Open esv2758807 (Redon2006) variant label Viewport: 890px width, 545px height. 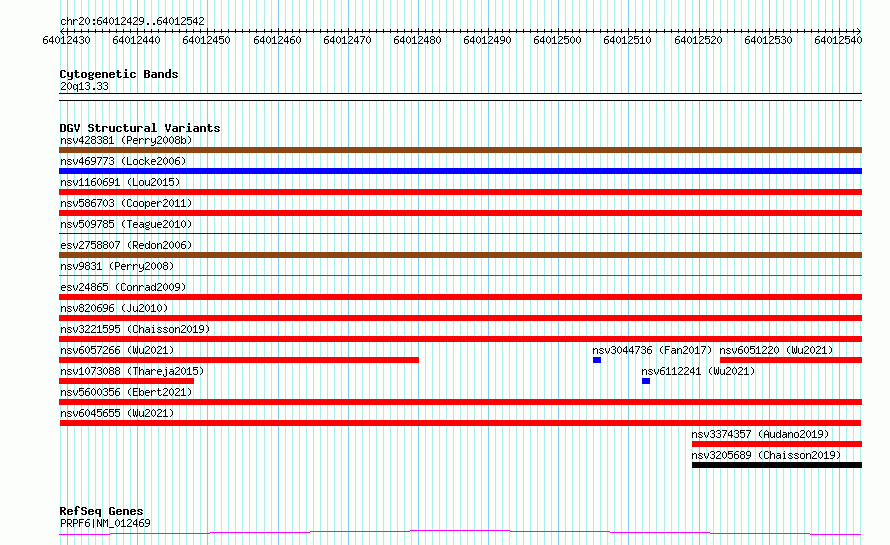(x=126, y=245)
